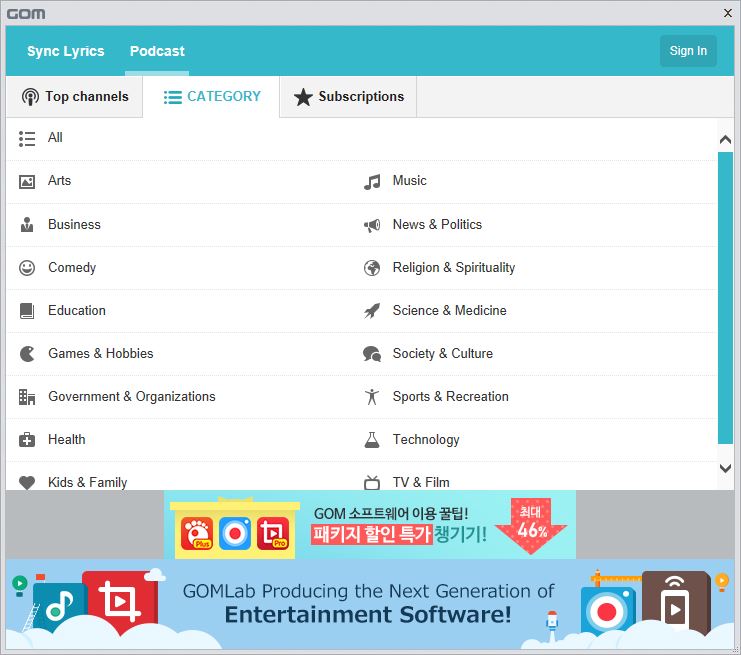Screen dimensions: 741x655
Task: Click the Kids & Family heart icon
Action: click(27, 483)
